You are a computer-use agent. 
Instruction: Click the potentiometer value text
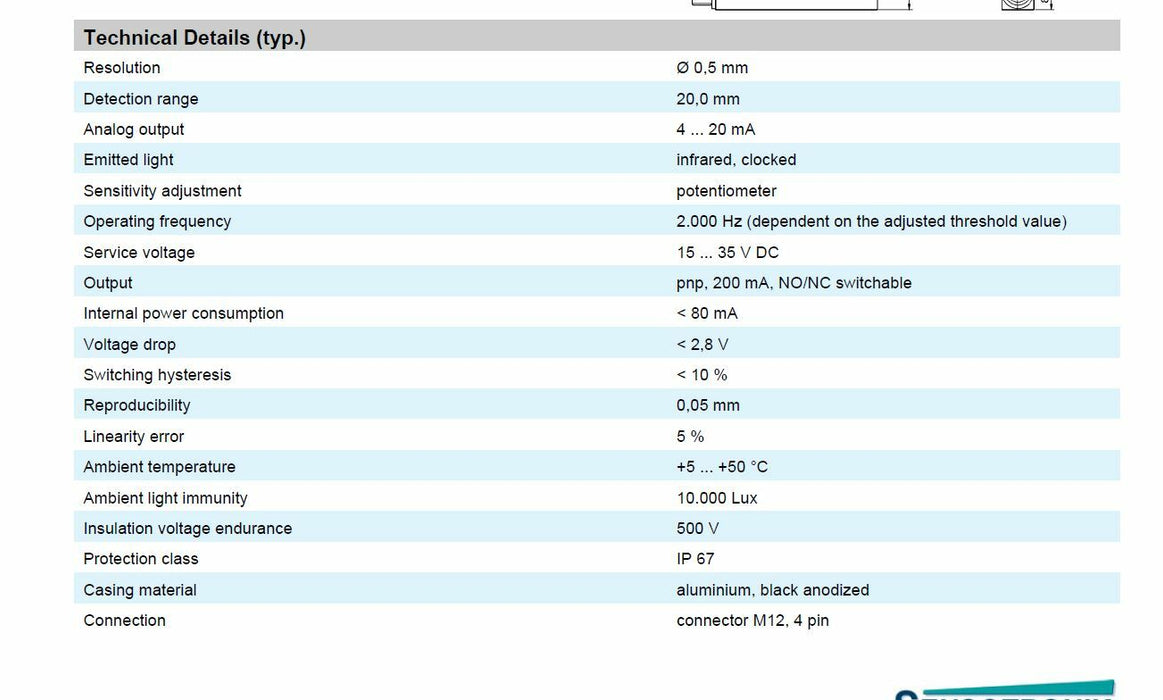tap(726, 191)
